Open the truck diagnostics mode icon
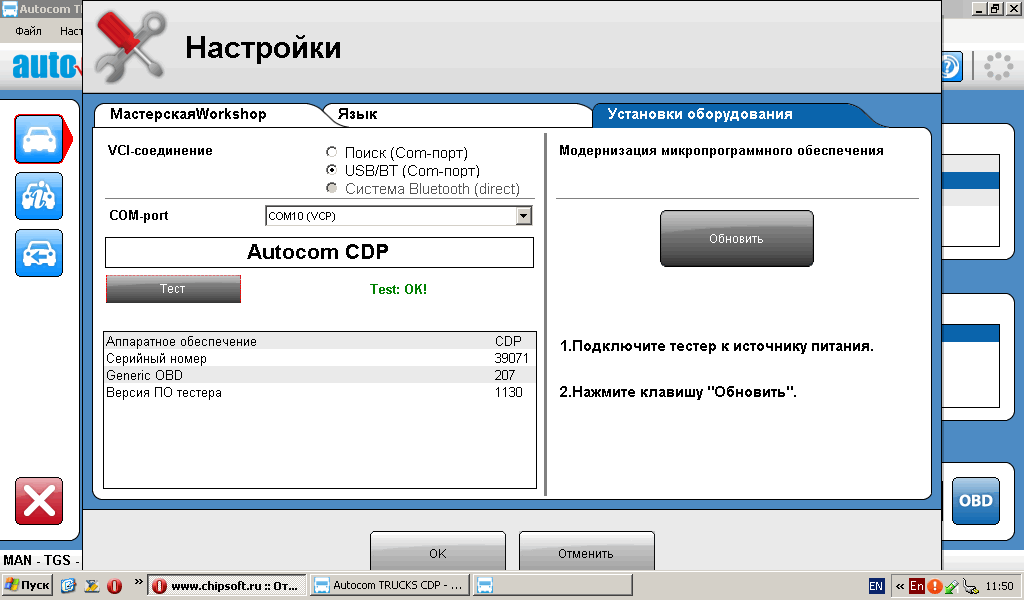Screen dimensions: 1024x600 [x=38, y=196]
